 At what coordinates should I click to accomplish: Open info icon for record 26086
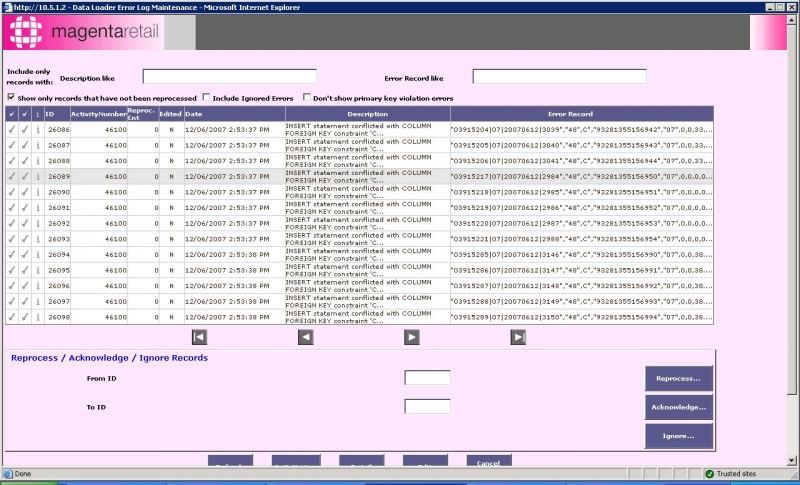[x=38, y=130]
